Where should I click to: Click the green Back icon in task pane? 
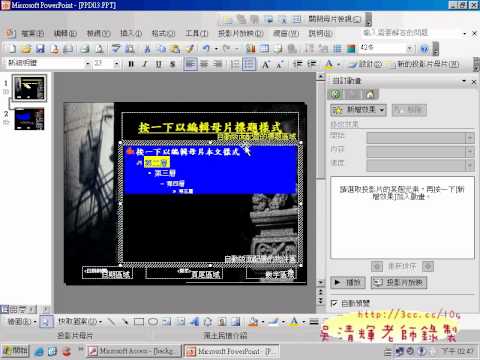point(335,94)
